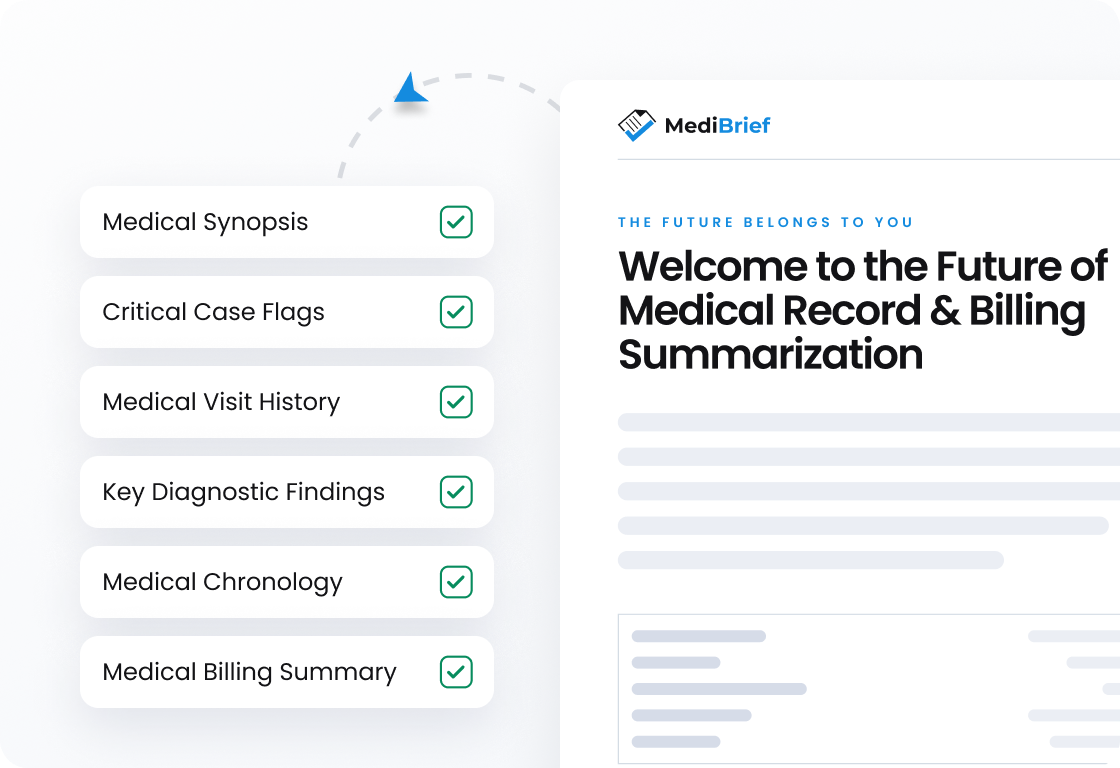Click the Medical Billing Summary label
Image resolution: width=1120 pixels, height=768 pixels.
[x=249, y=672]
